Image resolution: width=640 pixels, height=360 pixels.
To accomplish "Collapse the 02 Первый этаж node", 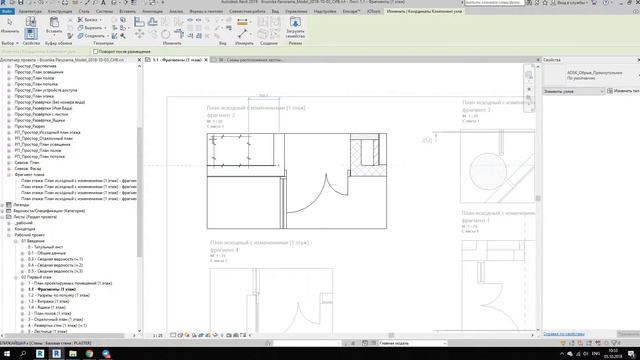I will coord(16,277).
